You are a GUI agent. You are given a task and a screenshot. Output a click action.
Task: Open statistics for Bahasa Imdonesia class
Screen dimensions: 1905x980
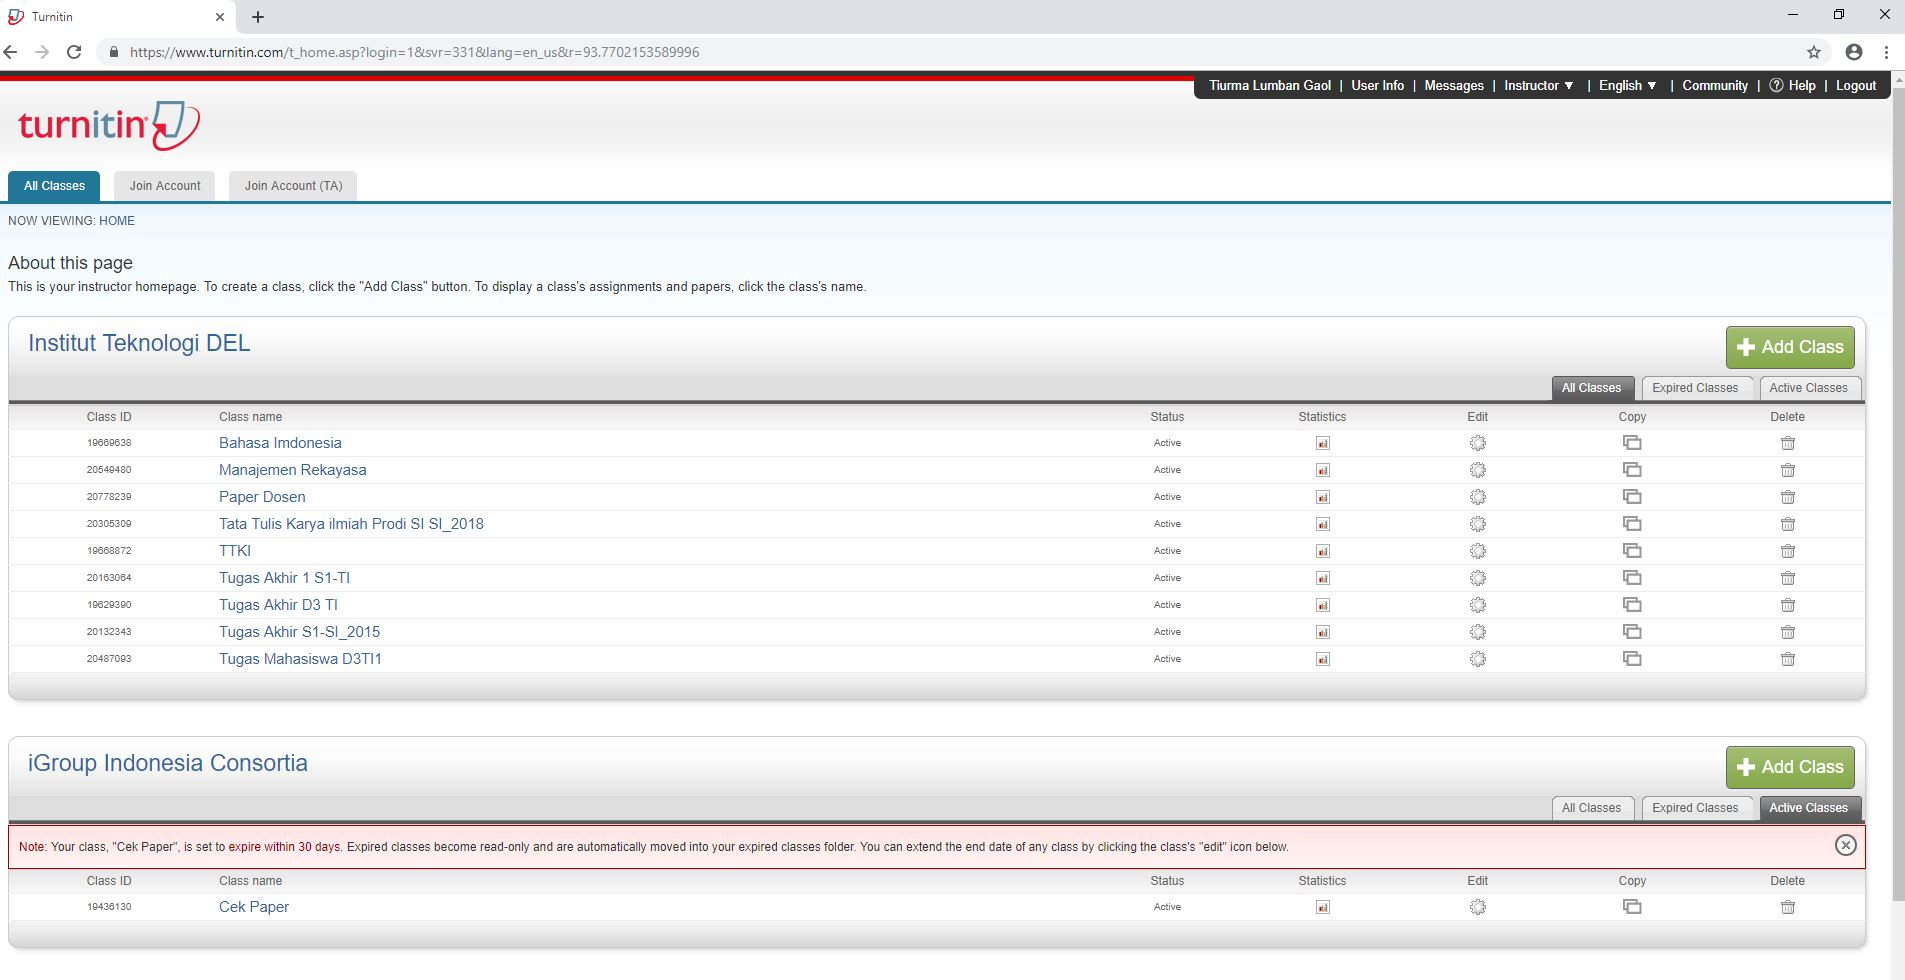pos(1322,443)
